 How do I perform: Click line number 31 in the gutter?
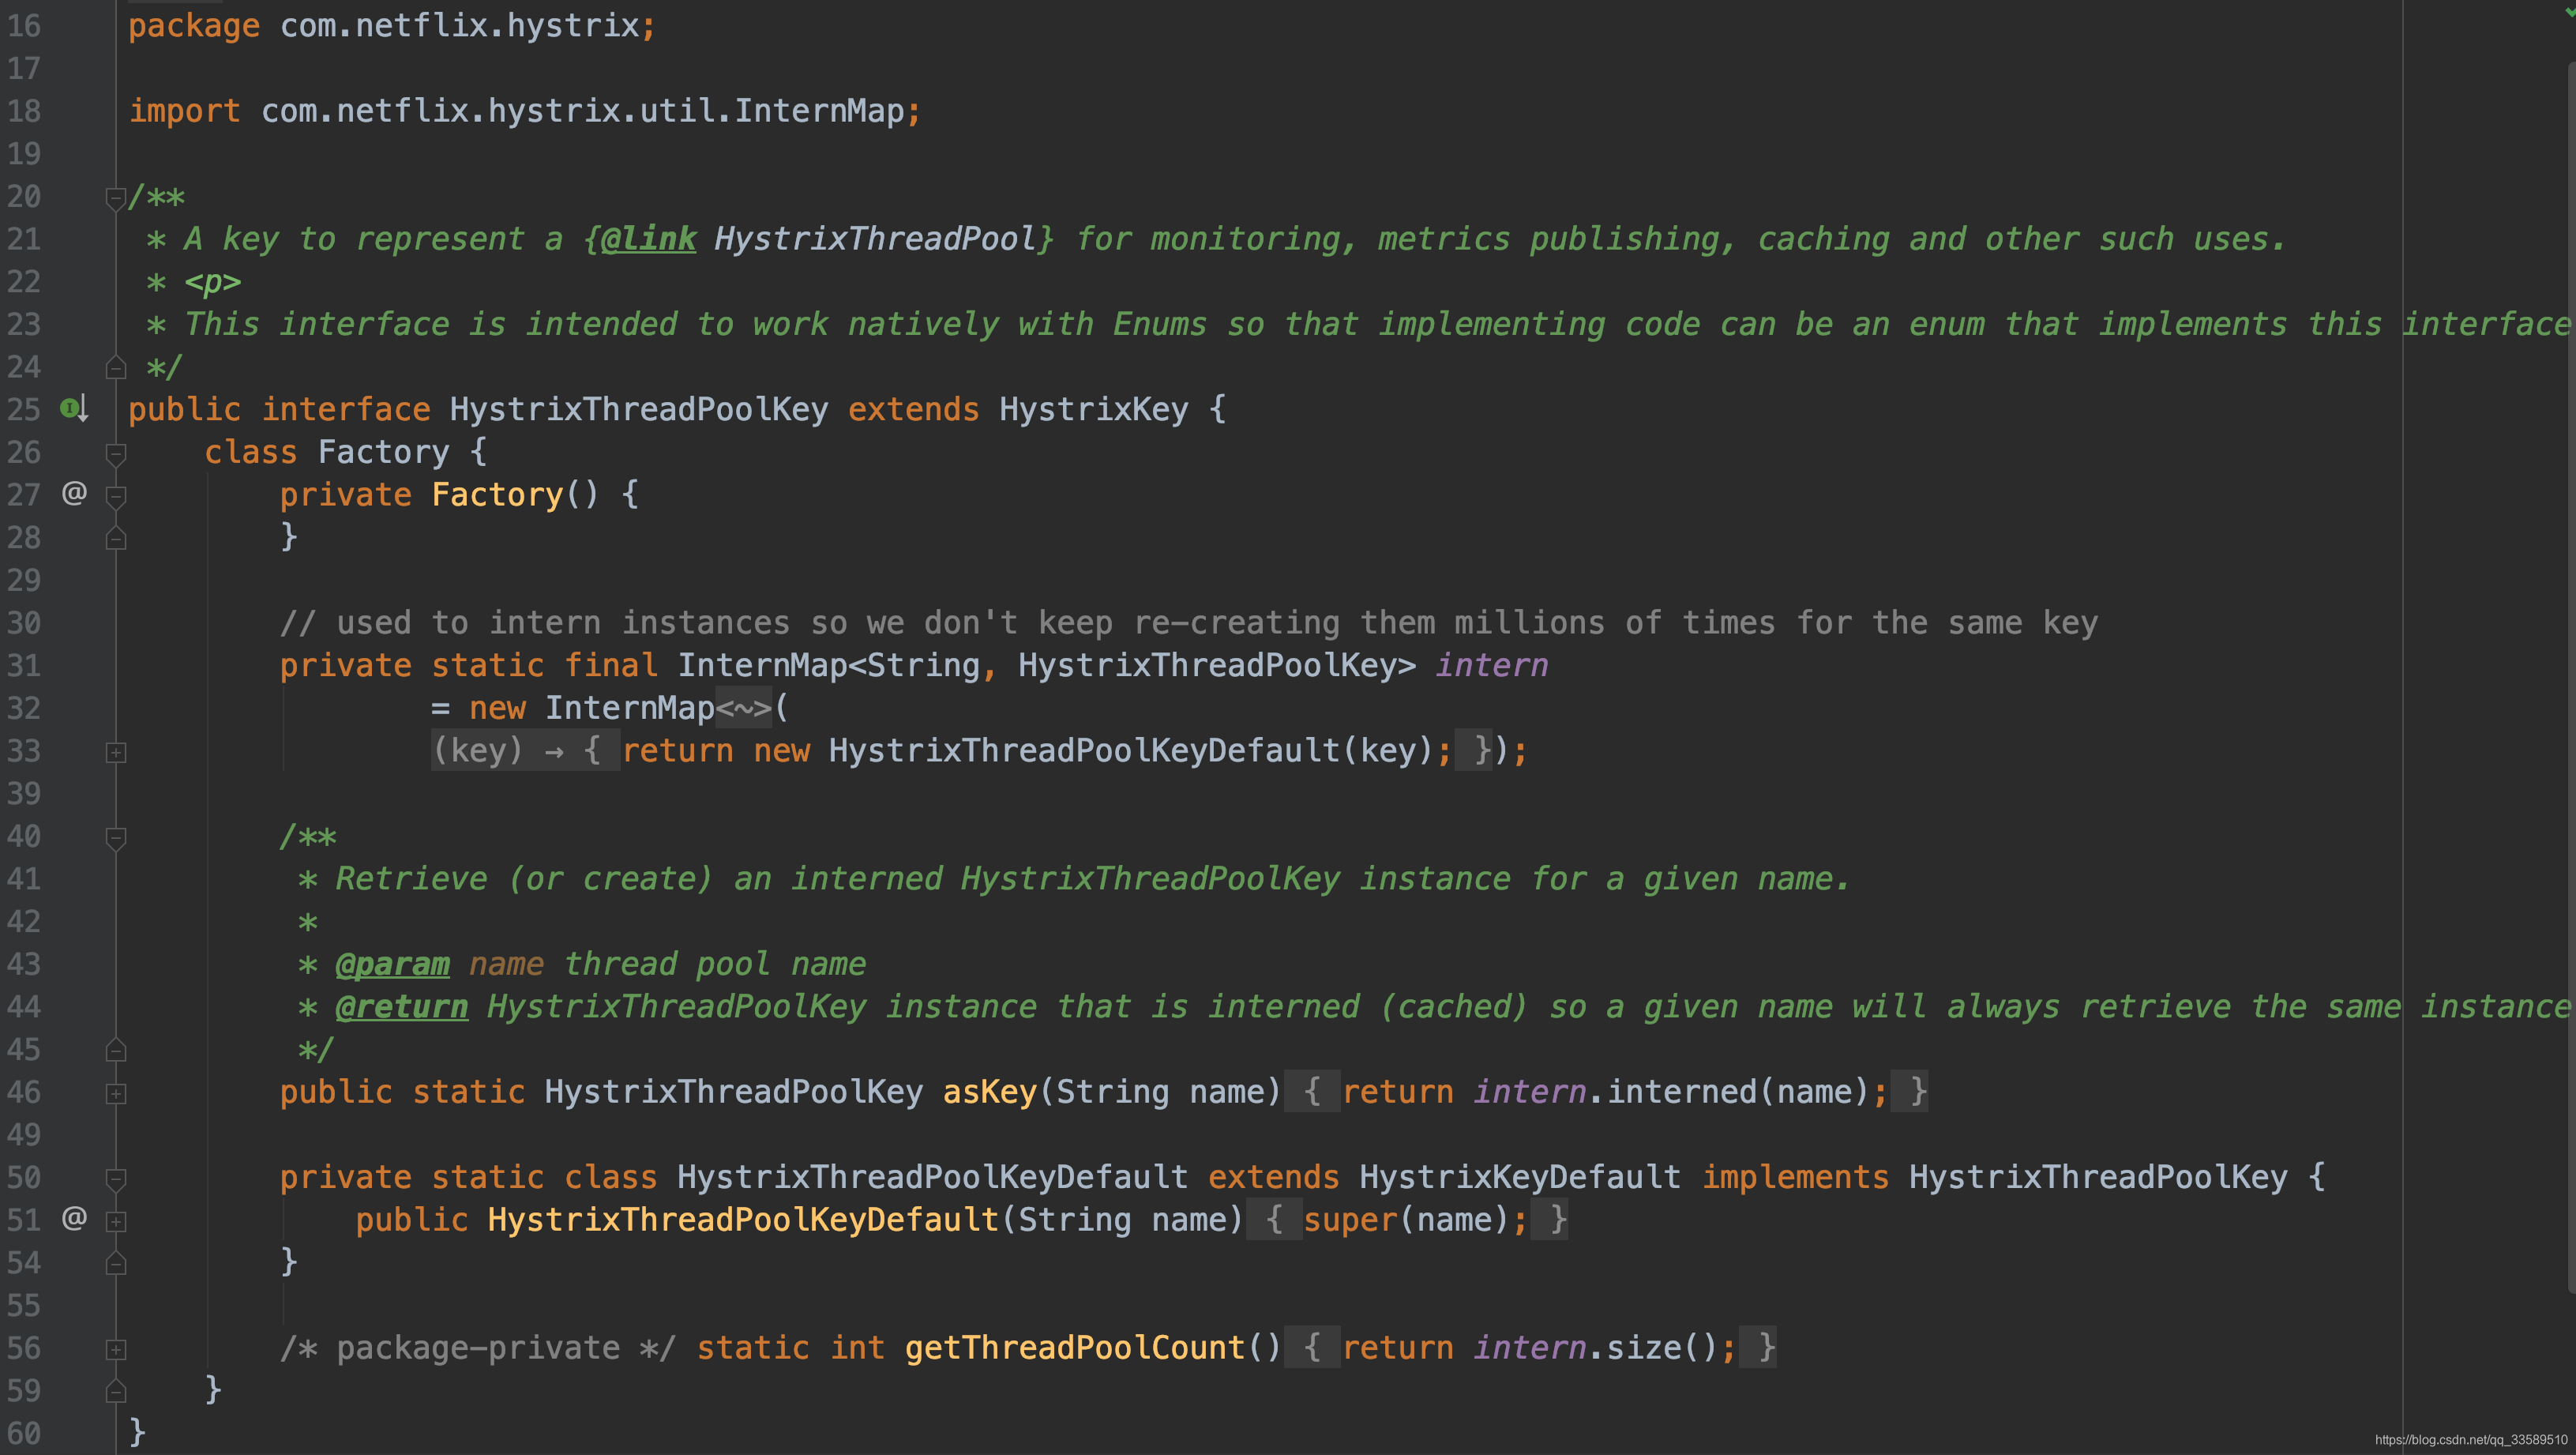pos(24,665)
